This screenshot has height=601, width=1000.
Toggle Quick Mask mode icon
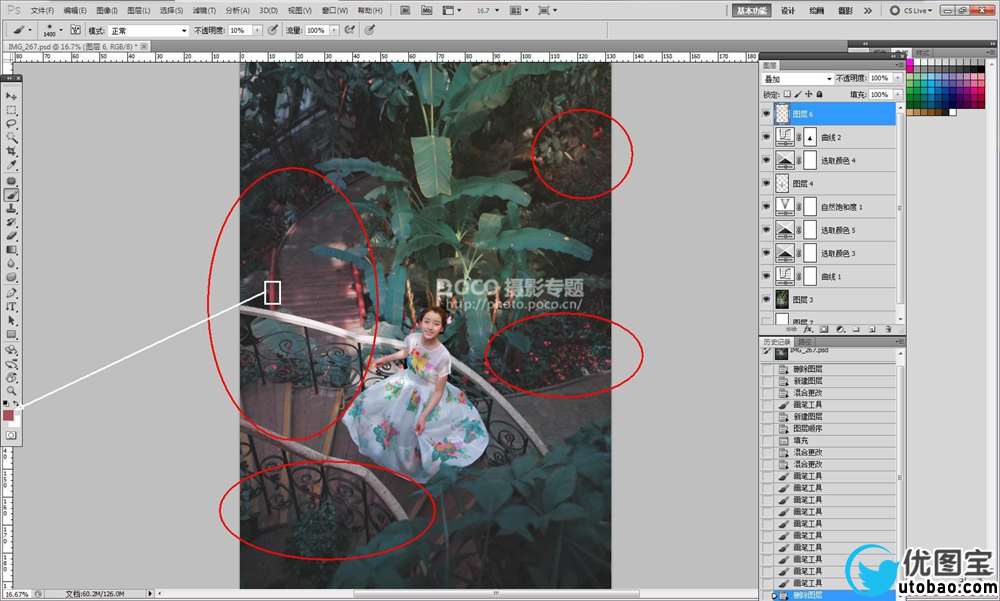coord(11,435)
